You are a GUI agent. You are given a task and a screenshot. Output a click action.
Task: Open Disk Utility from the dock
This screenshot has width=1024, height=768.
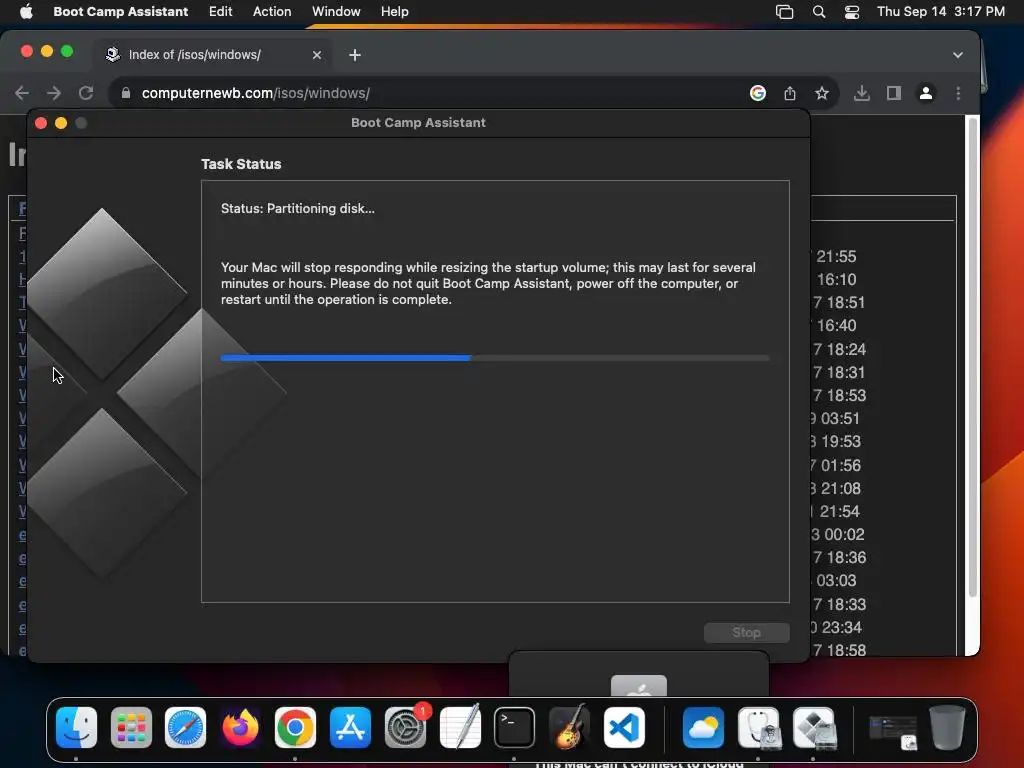[759, 728]
